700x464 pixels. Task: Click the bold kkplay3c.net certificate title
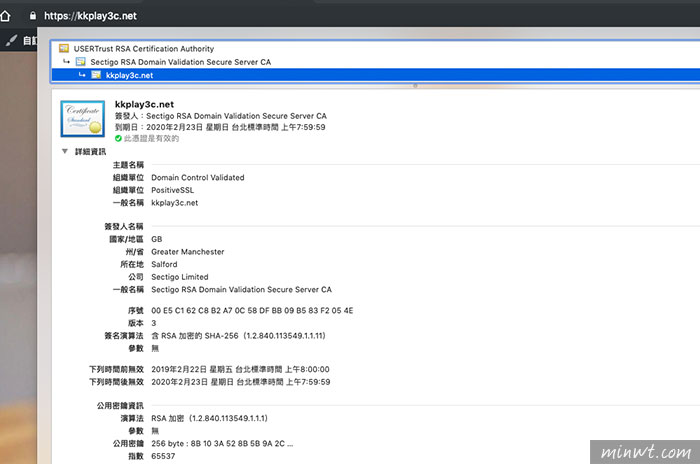click(x=144, y=105)
